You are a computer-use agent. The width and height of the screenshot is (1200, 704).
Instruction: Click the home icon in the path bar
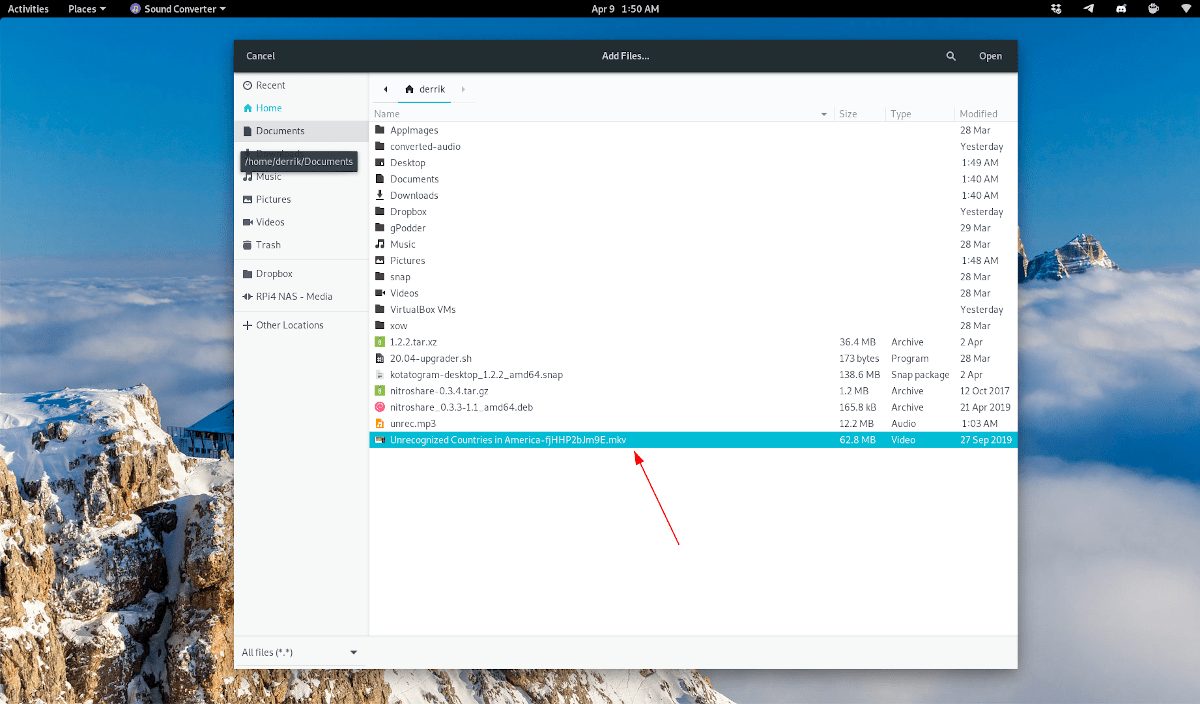409,88
